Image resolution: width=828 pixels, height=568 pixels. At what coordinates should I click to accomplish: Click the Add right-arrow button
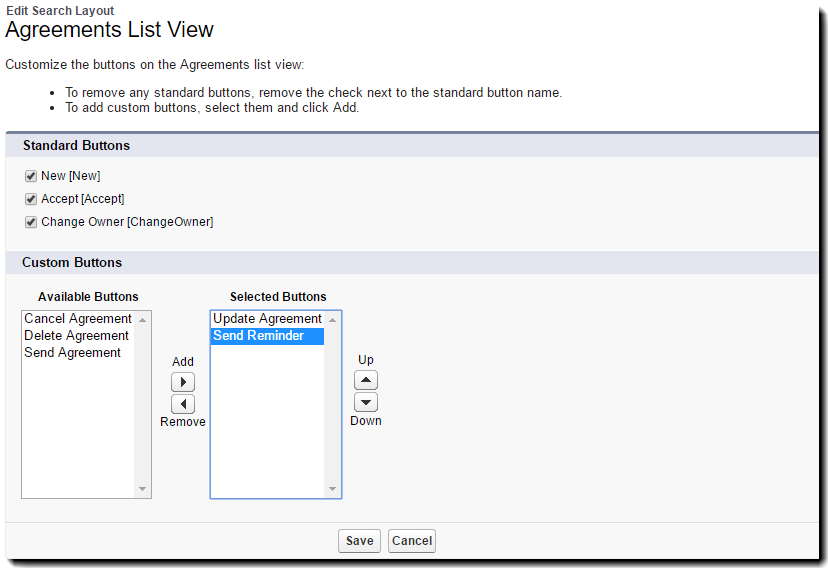coord(183,382)
